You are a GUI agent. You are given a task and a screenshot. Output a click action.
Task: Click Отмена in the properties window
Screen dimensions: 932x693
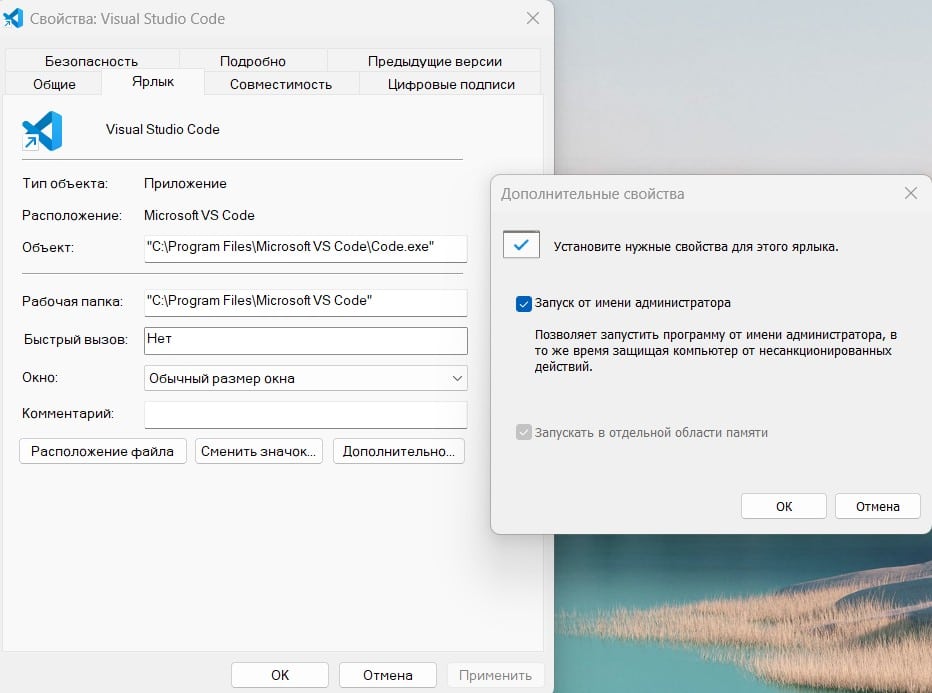click(388, 675)
